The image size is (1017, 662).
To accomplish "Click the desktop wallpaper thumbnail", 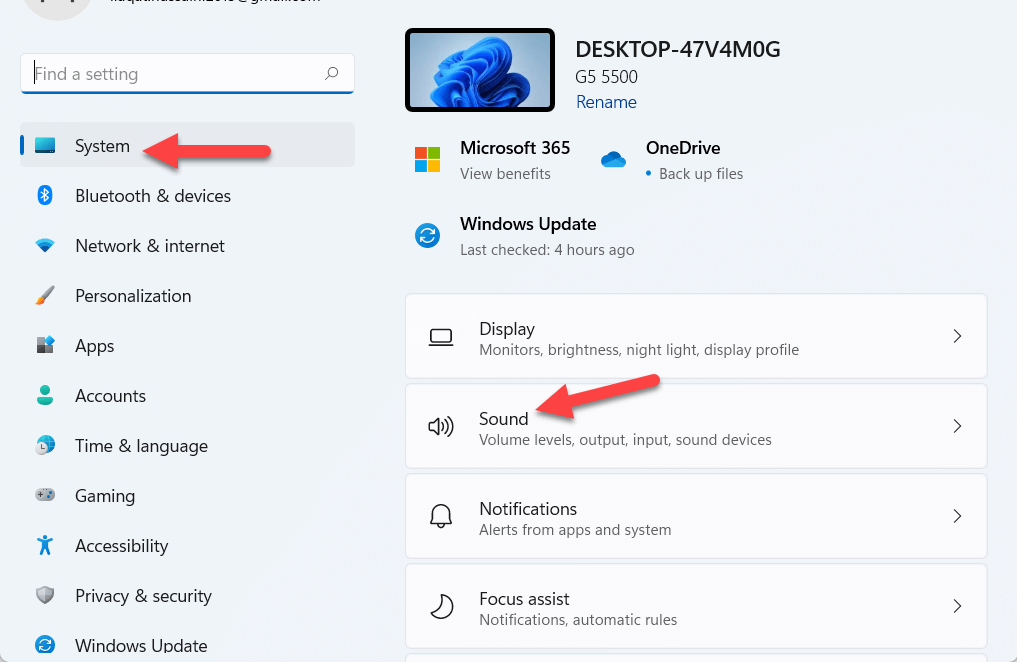I will [480, 70].
